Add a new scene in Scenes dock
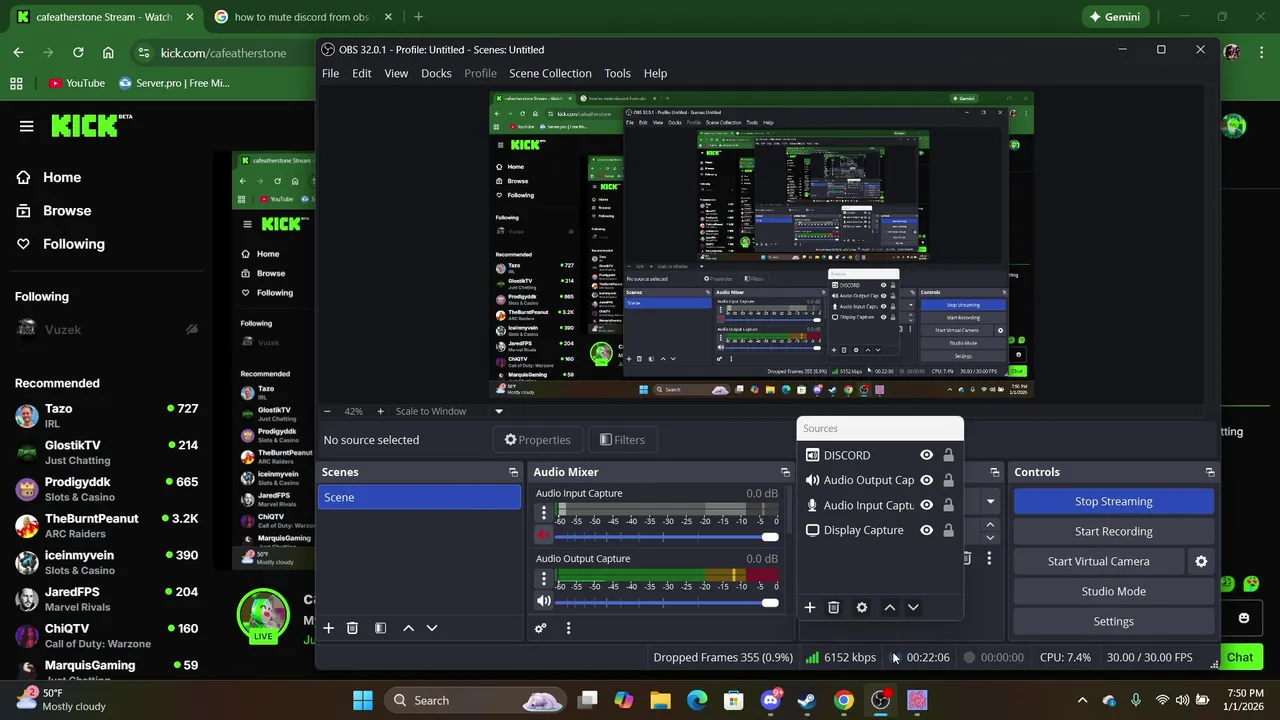The width and height of the screenshot is (1280, 720). (x=328, y=628)
